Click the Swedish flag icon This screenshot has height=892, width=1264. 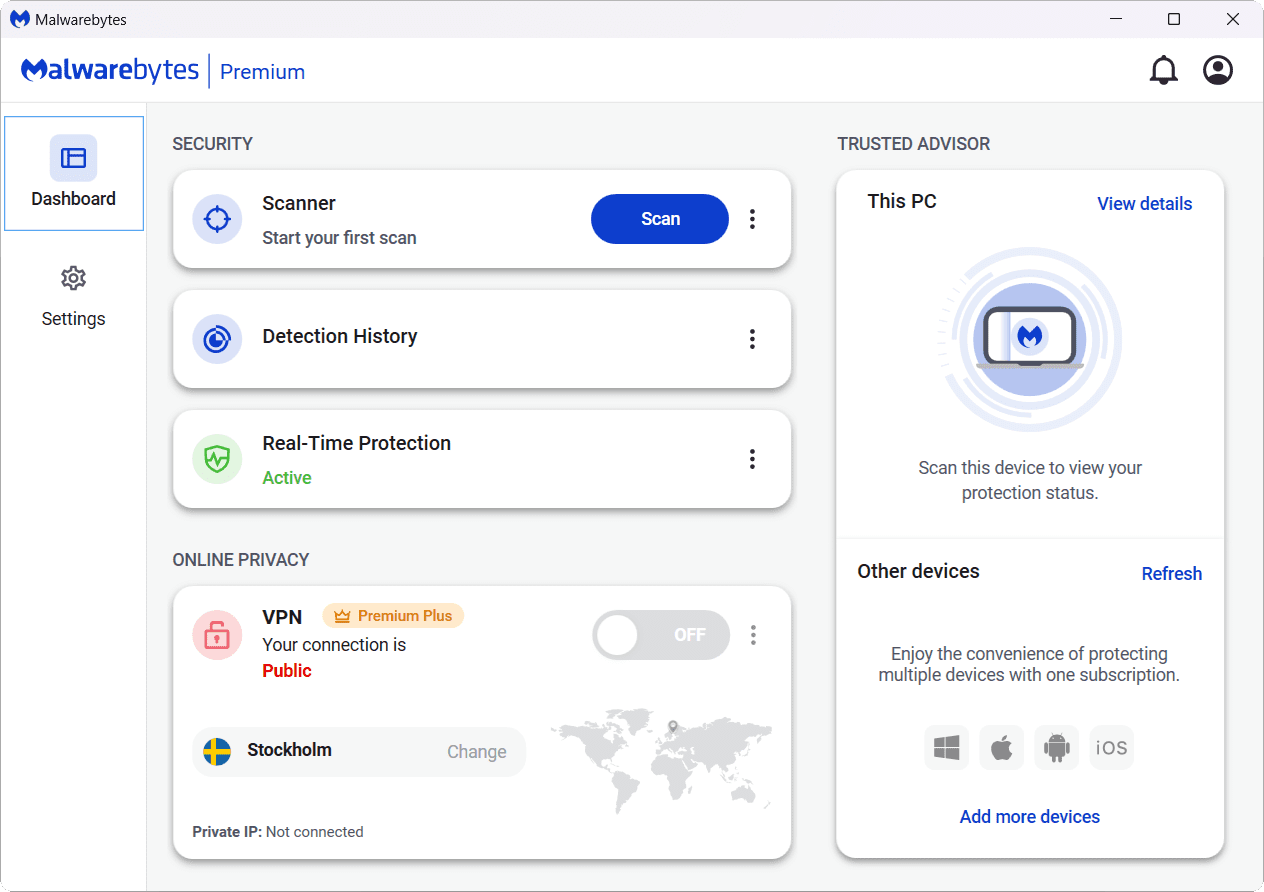(217, 751)
